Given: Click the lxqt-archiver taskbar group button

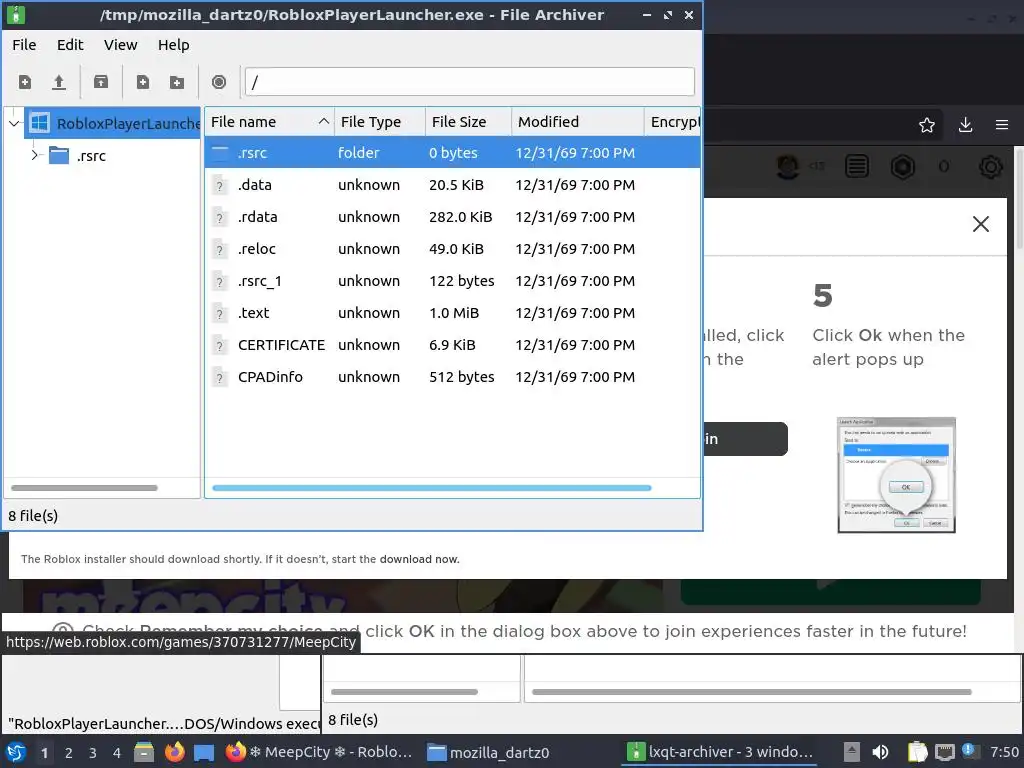Looking at the screenshot, I should 720,752.
